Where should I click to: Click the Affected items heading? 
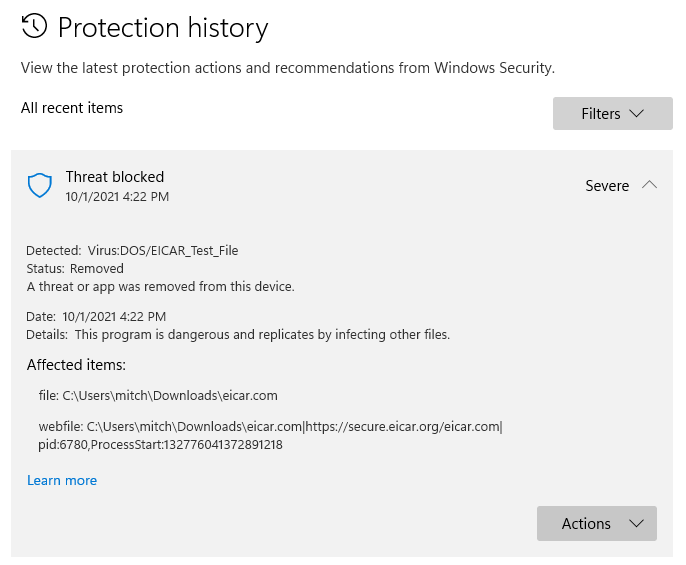pyautogui.click(x=76, y=365)
